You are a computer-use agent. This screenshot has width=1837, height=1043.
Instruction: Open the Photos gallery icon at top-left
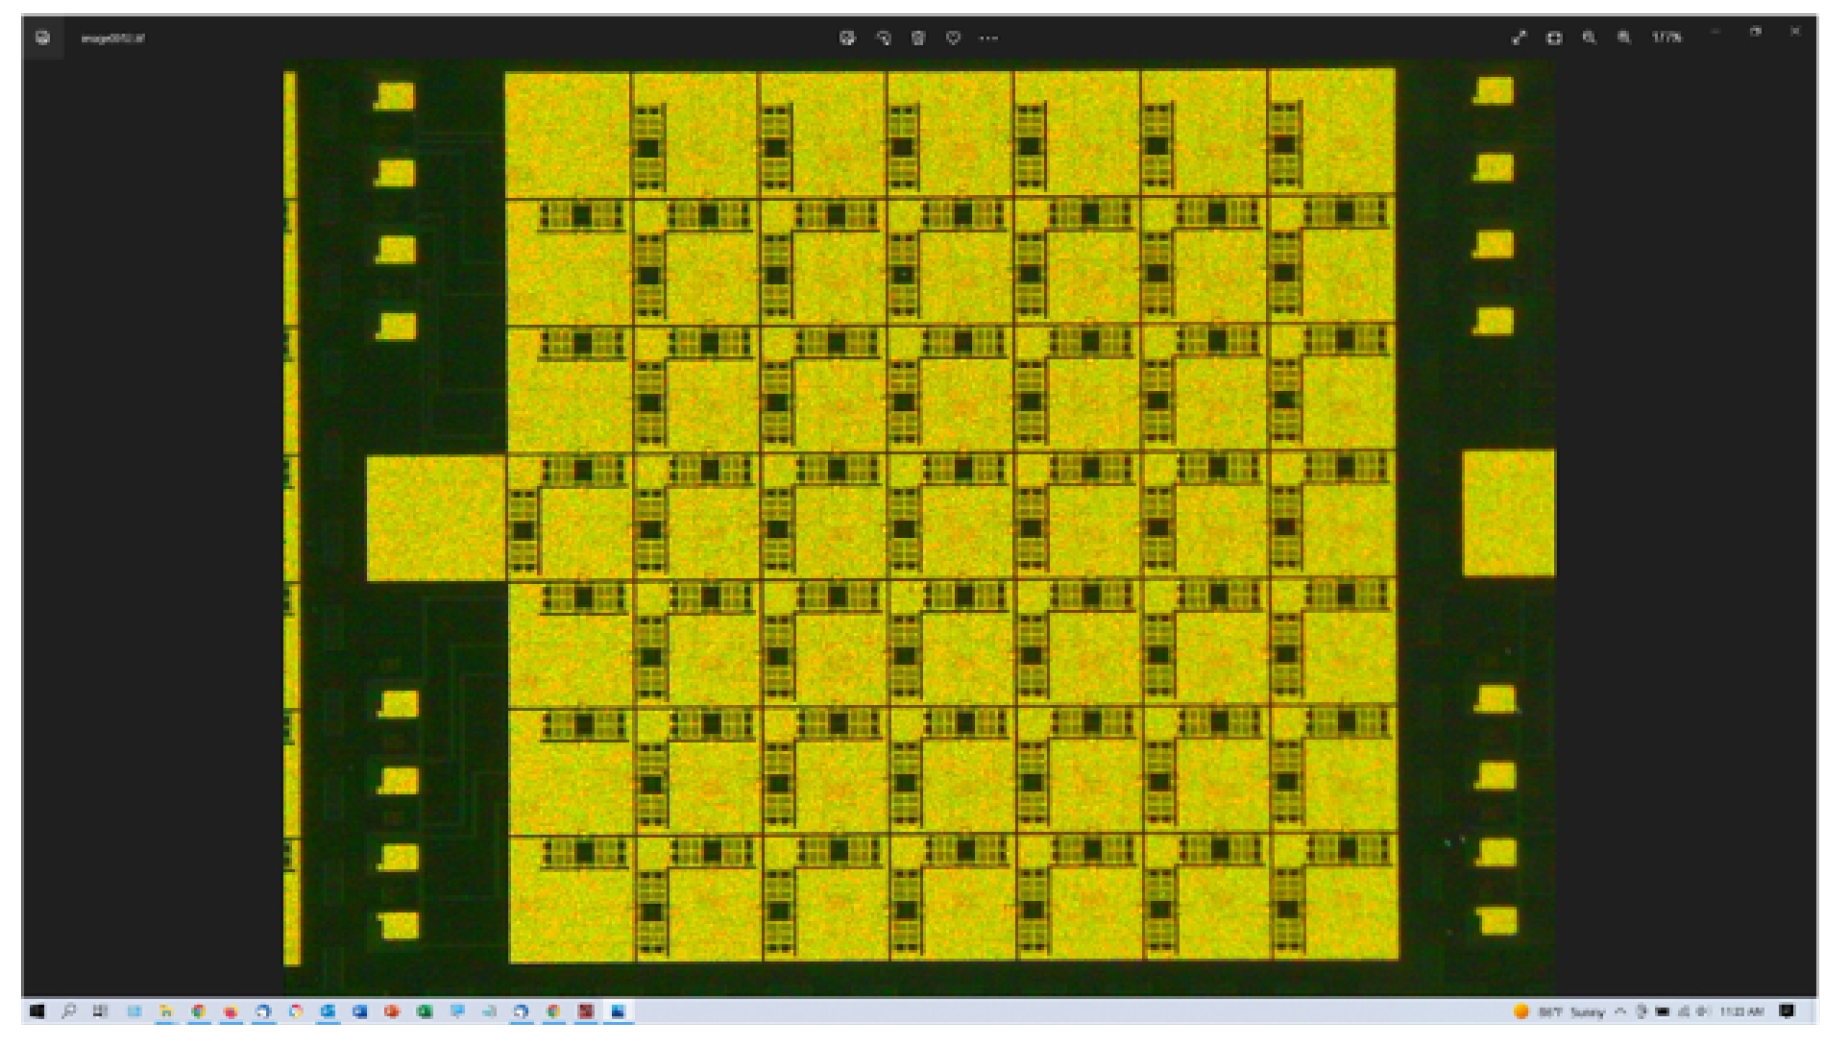(x=43, y=38)
